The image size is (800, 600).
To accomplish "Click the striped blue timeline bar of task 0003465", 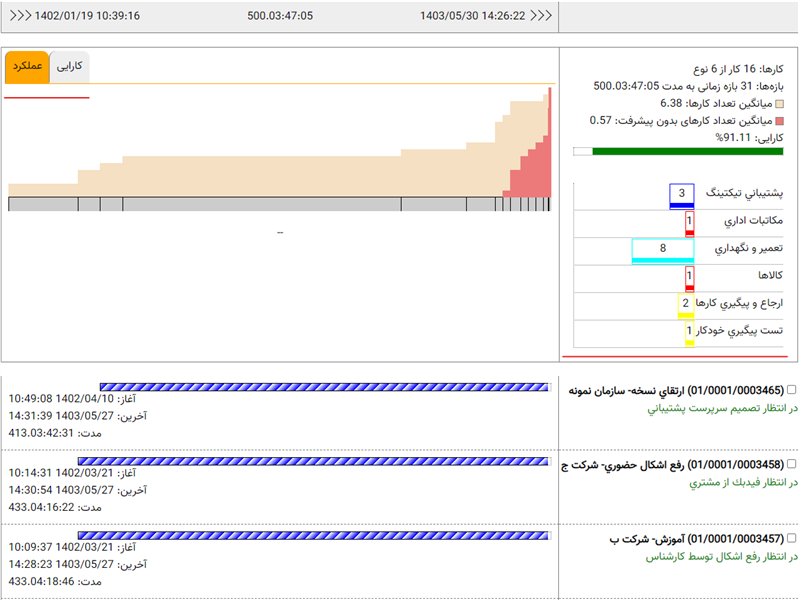I will click(x=324, y=387).
